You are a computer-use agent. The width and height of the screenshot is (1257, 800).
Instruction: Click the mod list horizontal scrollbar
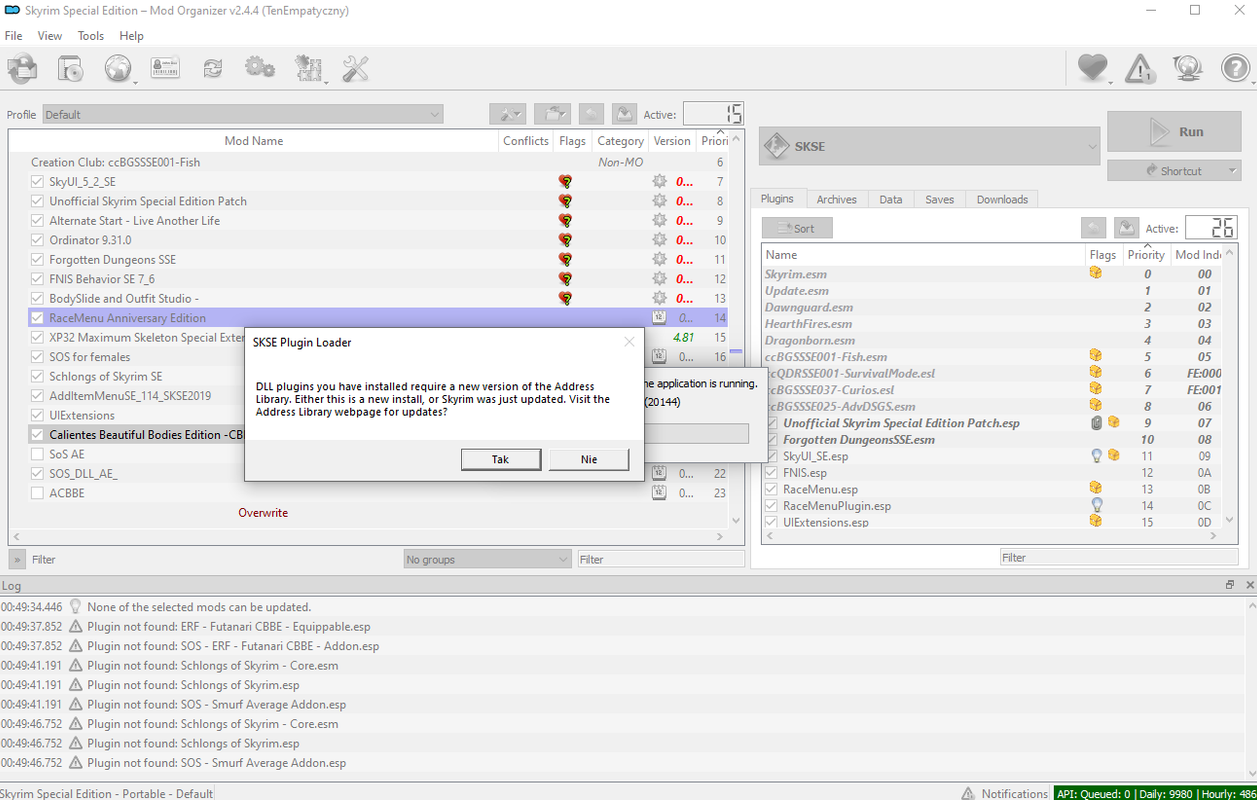(369, 537)
